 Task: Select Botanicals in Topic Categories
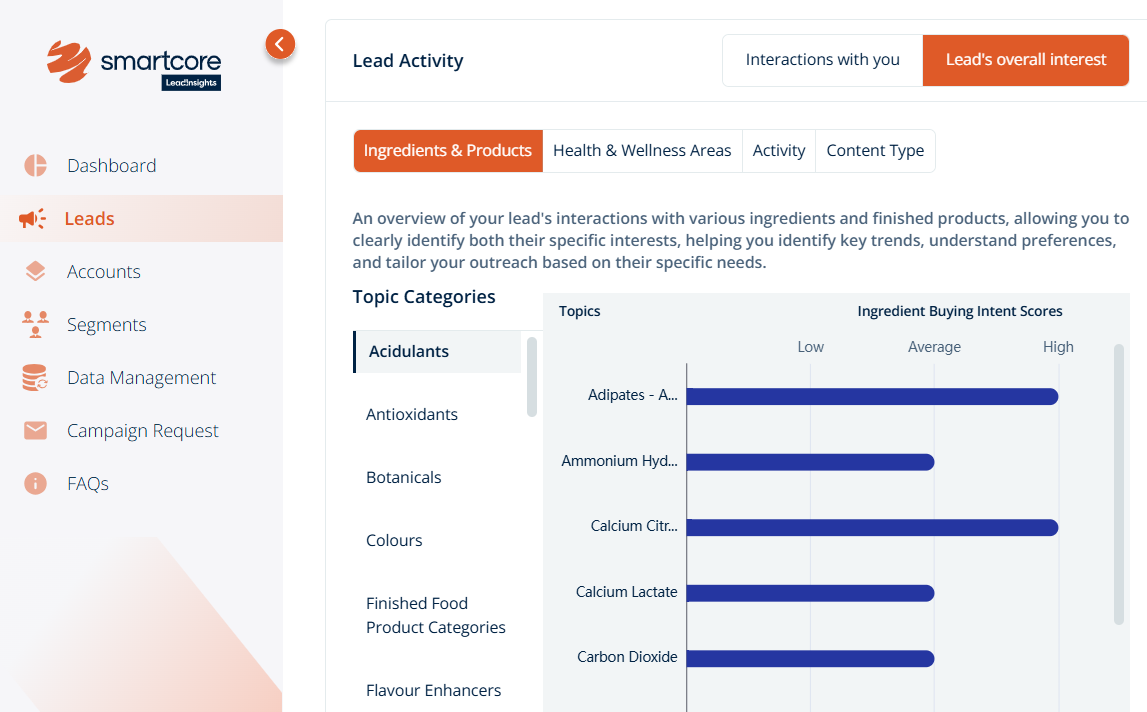[x=404, y=477]
